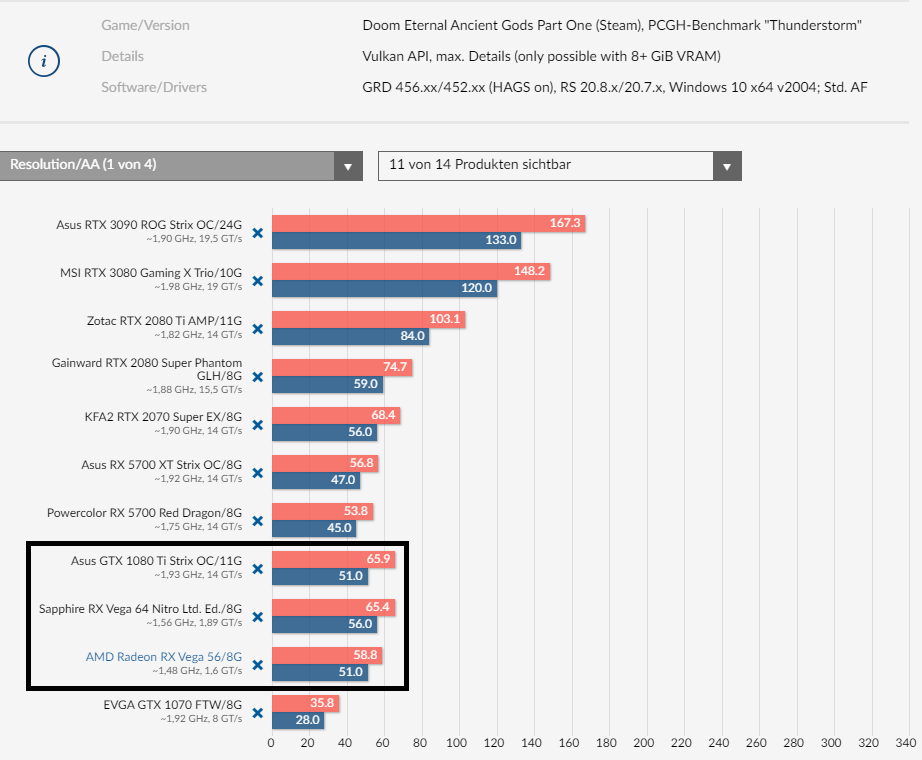Image resolution: width=922 pixels, height=760 pixels.
Task: Remove Asus RX 5700 XT Strix row
Action: tap(258, 473)
